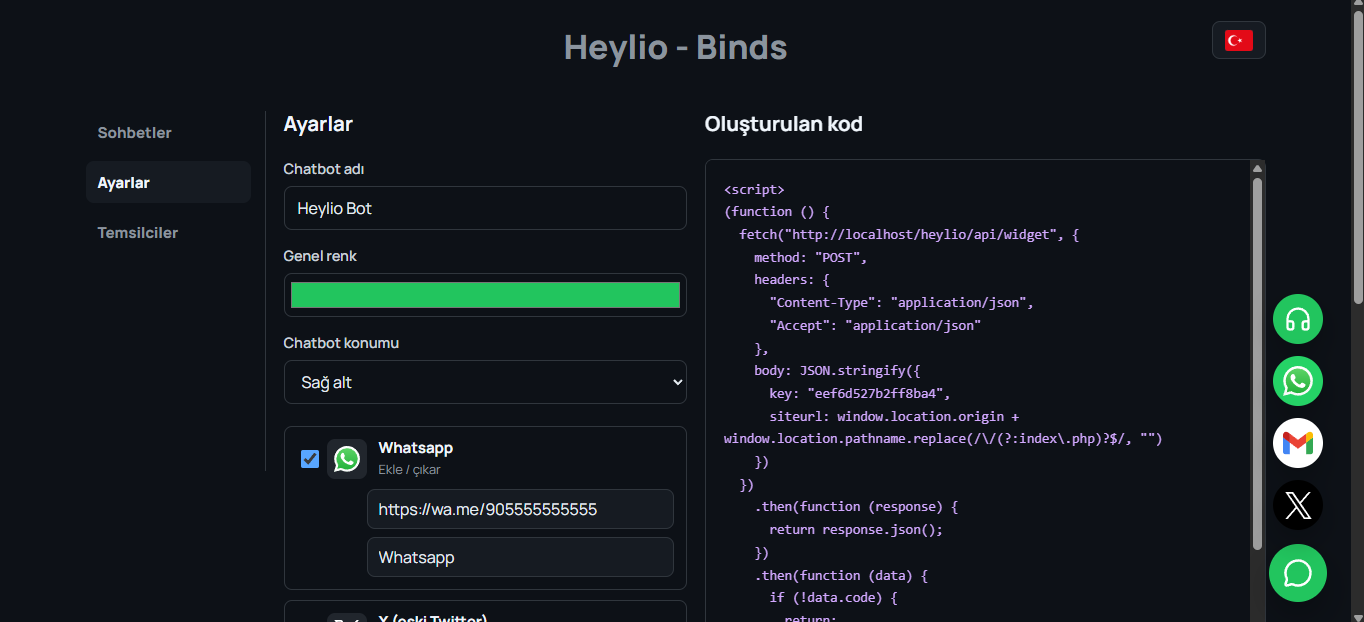Click the WhatsApp logo in settings card
This screenshot has width=1364, height=622.
pos(347,459)
